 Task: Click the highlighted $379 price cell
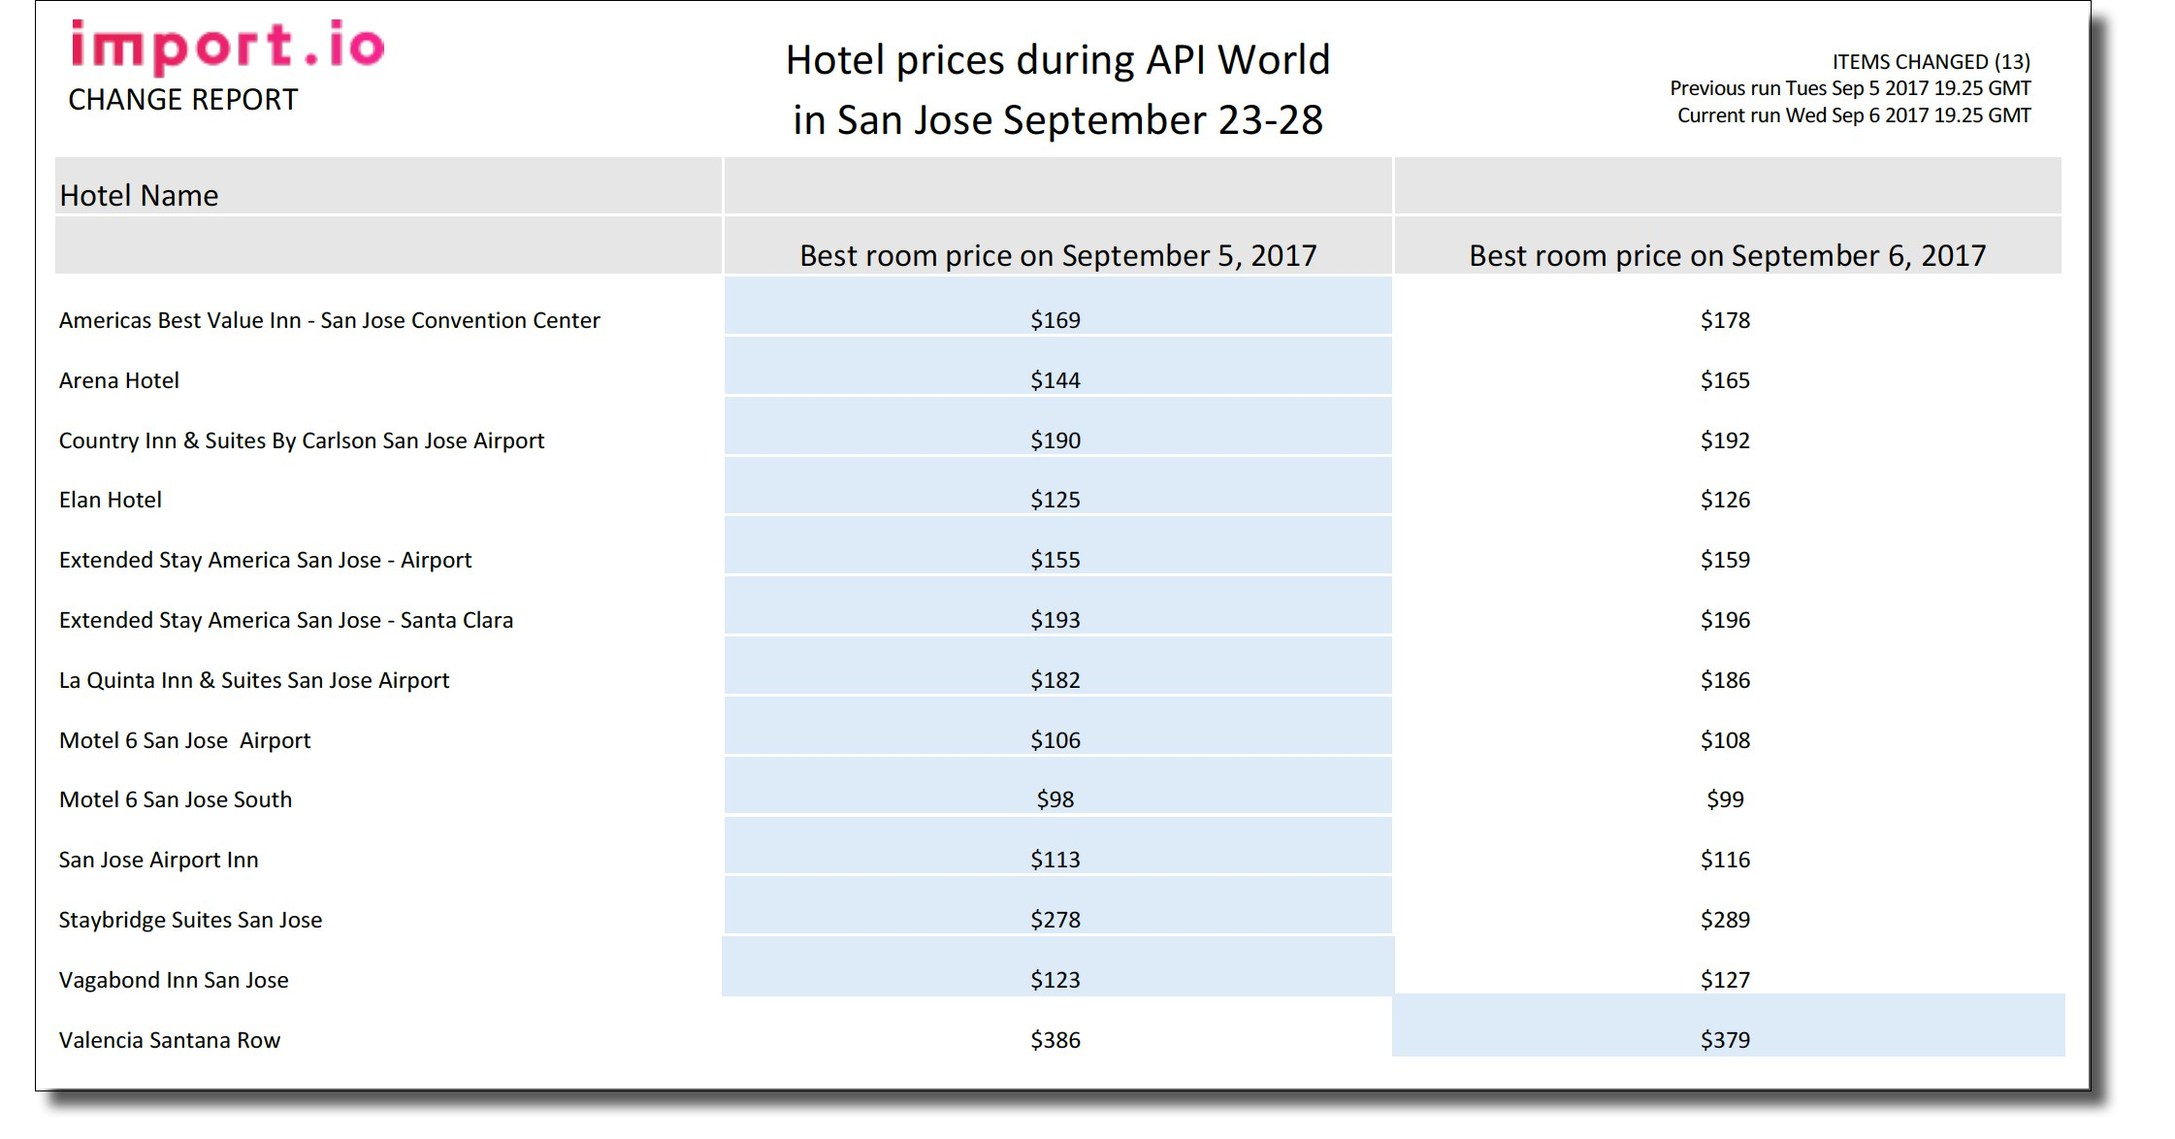tap(1725, 1039)
